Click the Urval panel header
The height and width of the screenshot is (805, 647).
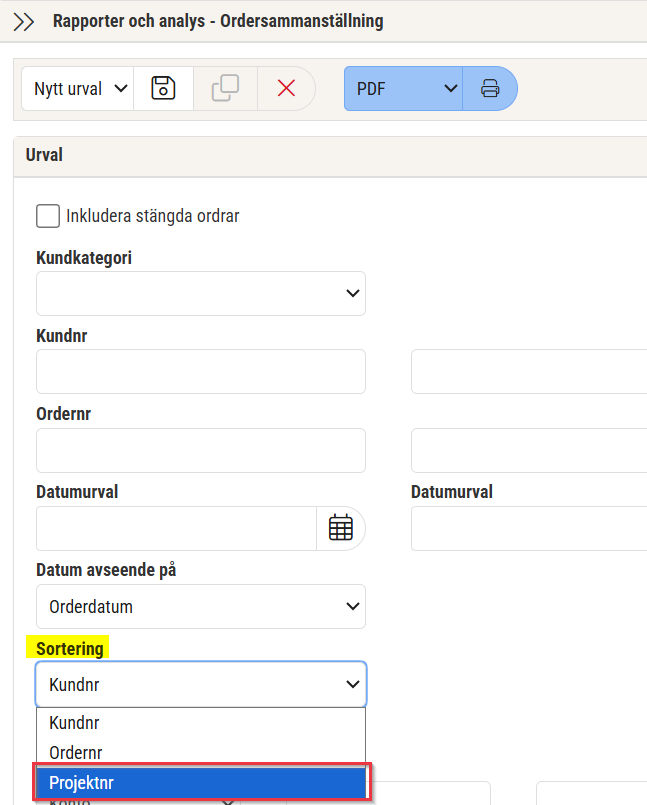coord(330,156)
